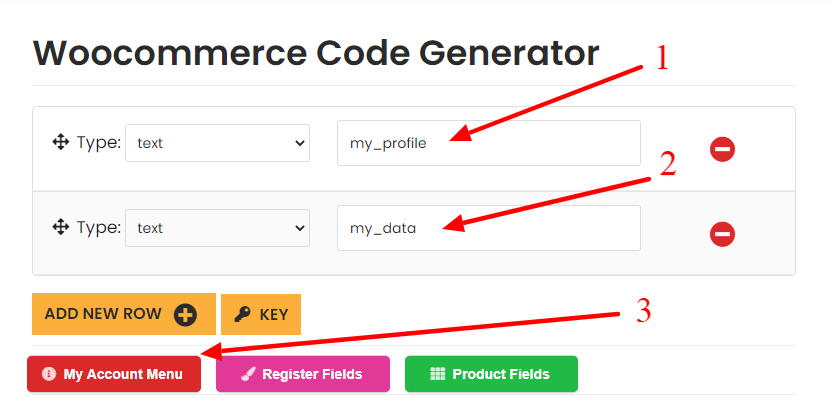The width and height of the screenshot is (832, 407).
Task: Click the paintbrush icon on Register Fields
Action: tap(247, 374)
